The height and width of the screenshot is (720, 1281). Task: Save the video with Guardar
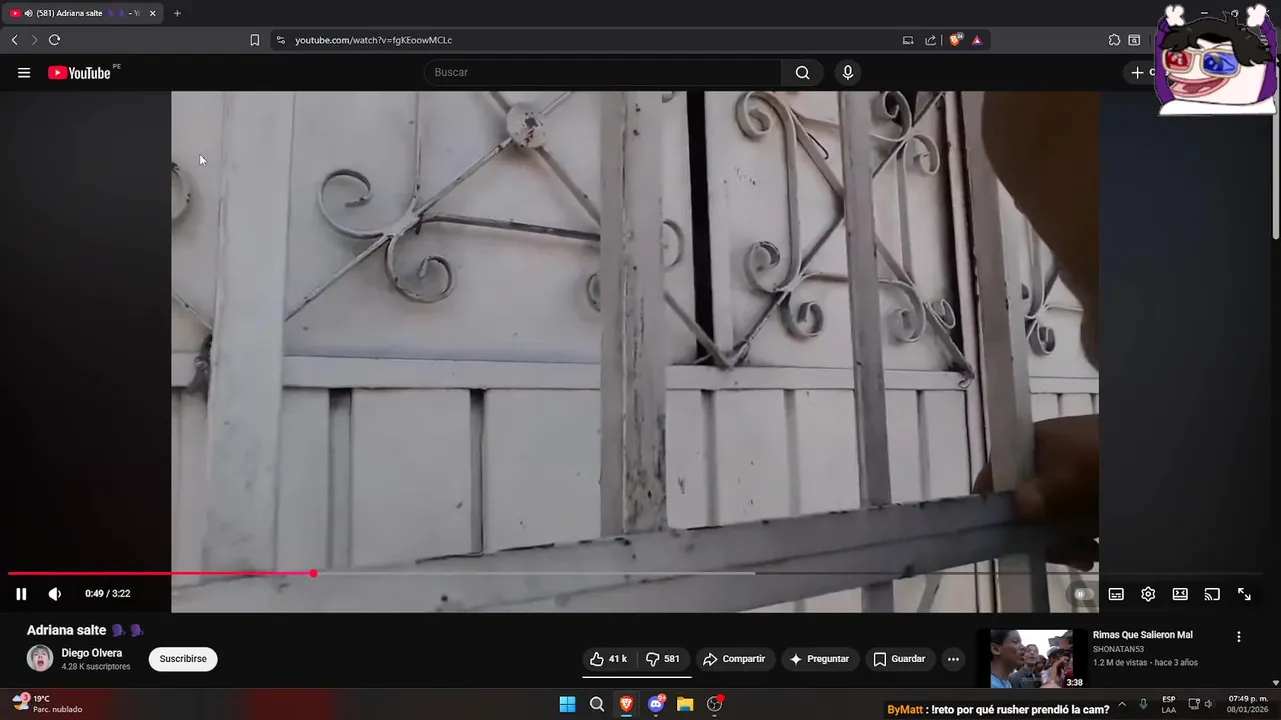(899, 659)
